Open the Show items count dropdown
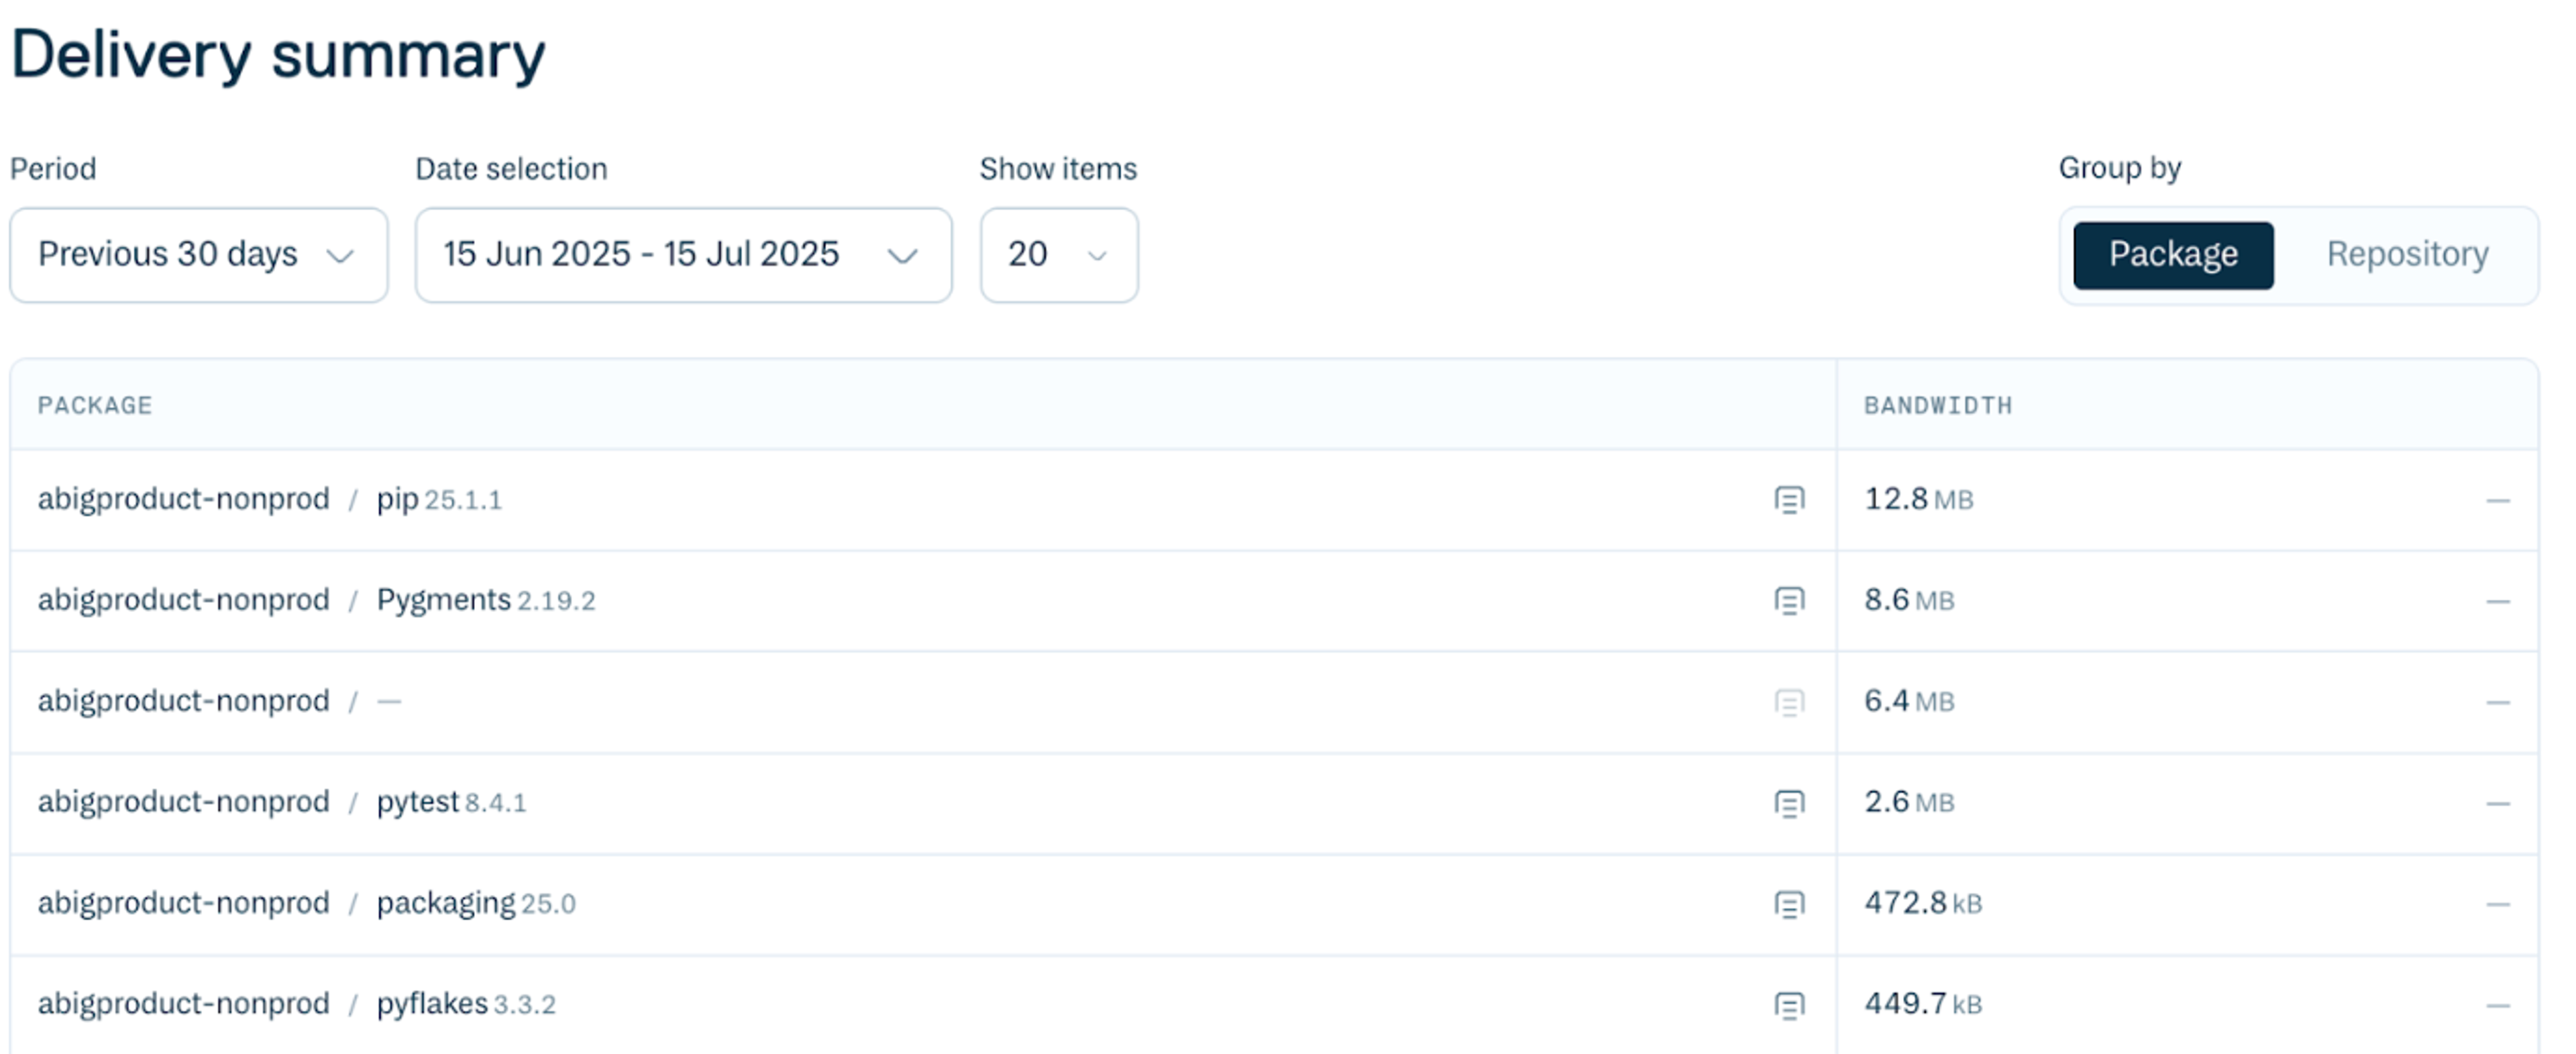This screenshot has height=1054, width=2576. click(1058, 255)
